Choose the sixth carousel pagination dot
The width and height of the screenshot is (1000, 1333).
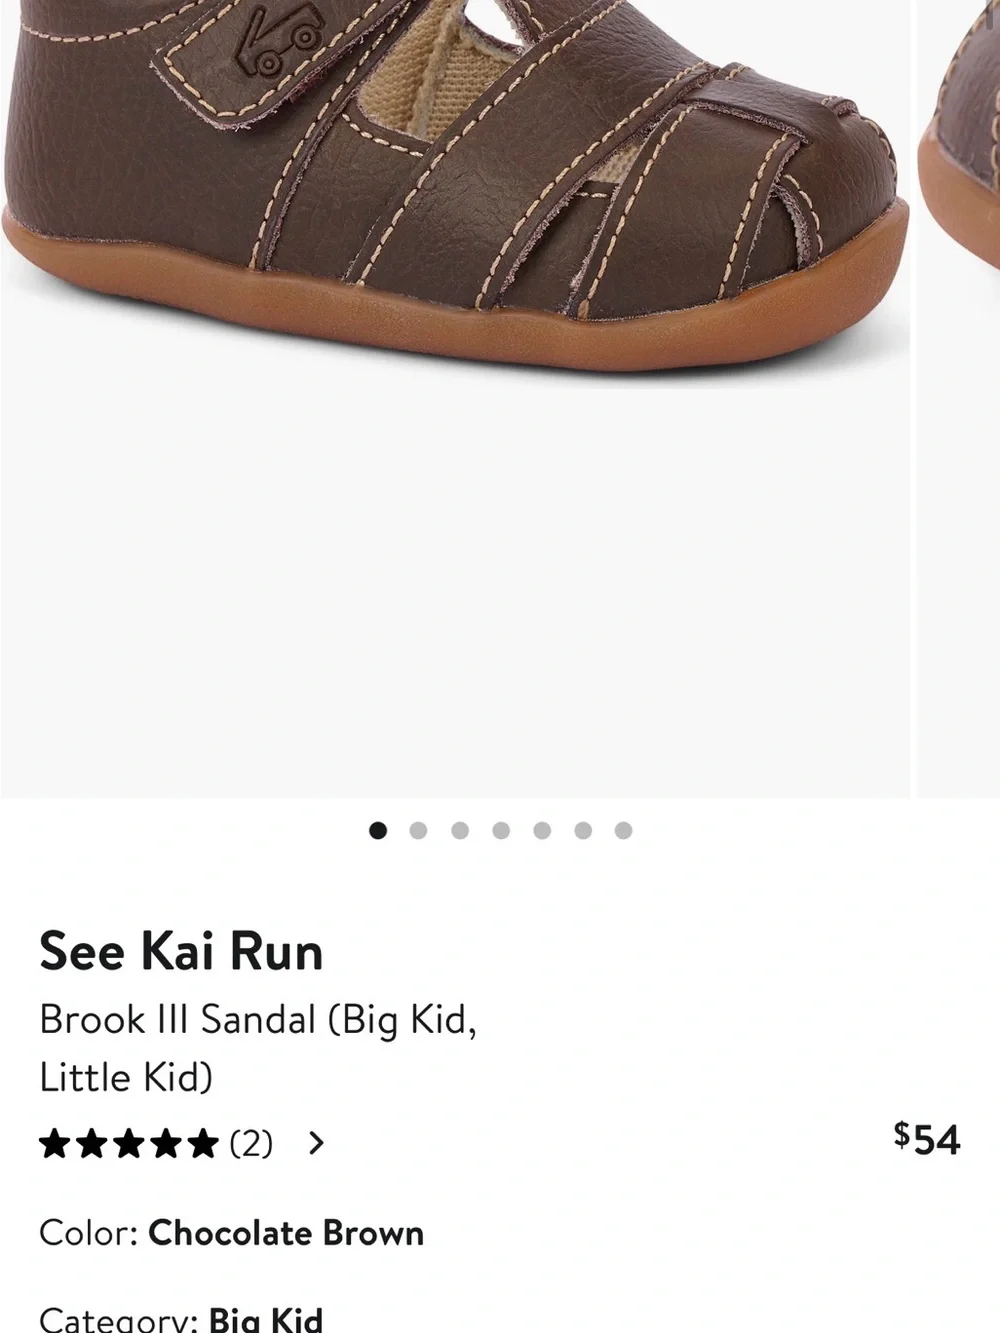point(583,830)
